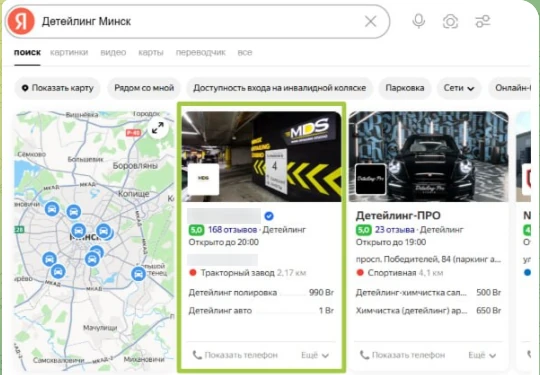Open image search camera icon
The height and width of the screenshot is (375, 540).
(450, 22)
